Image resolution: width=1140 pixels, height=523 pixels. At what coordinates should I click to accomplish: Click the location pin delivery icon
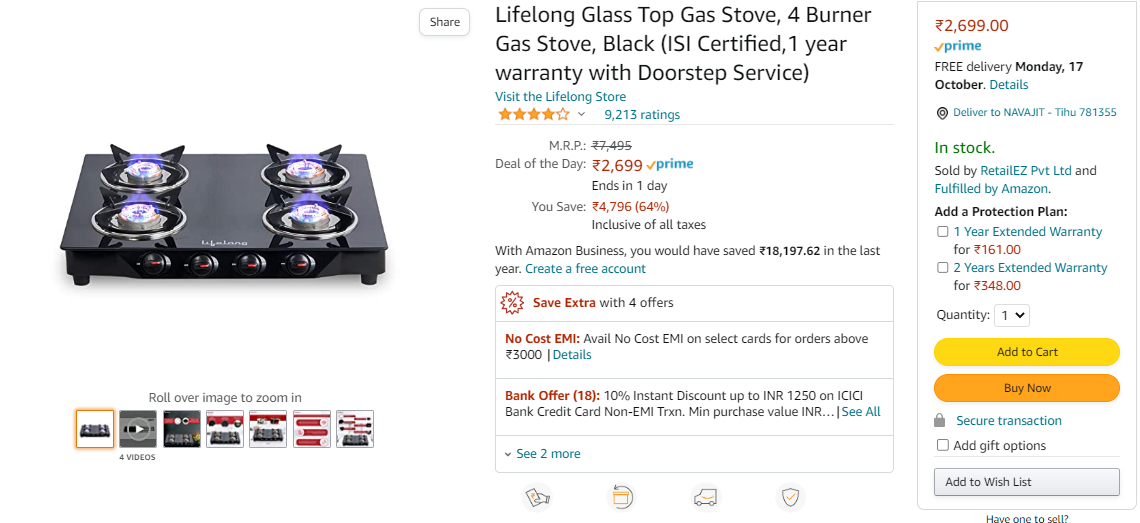tap(942, 113)
